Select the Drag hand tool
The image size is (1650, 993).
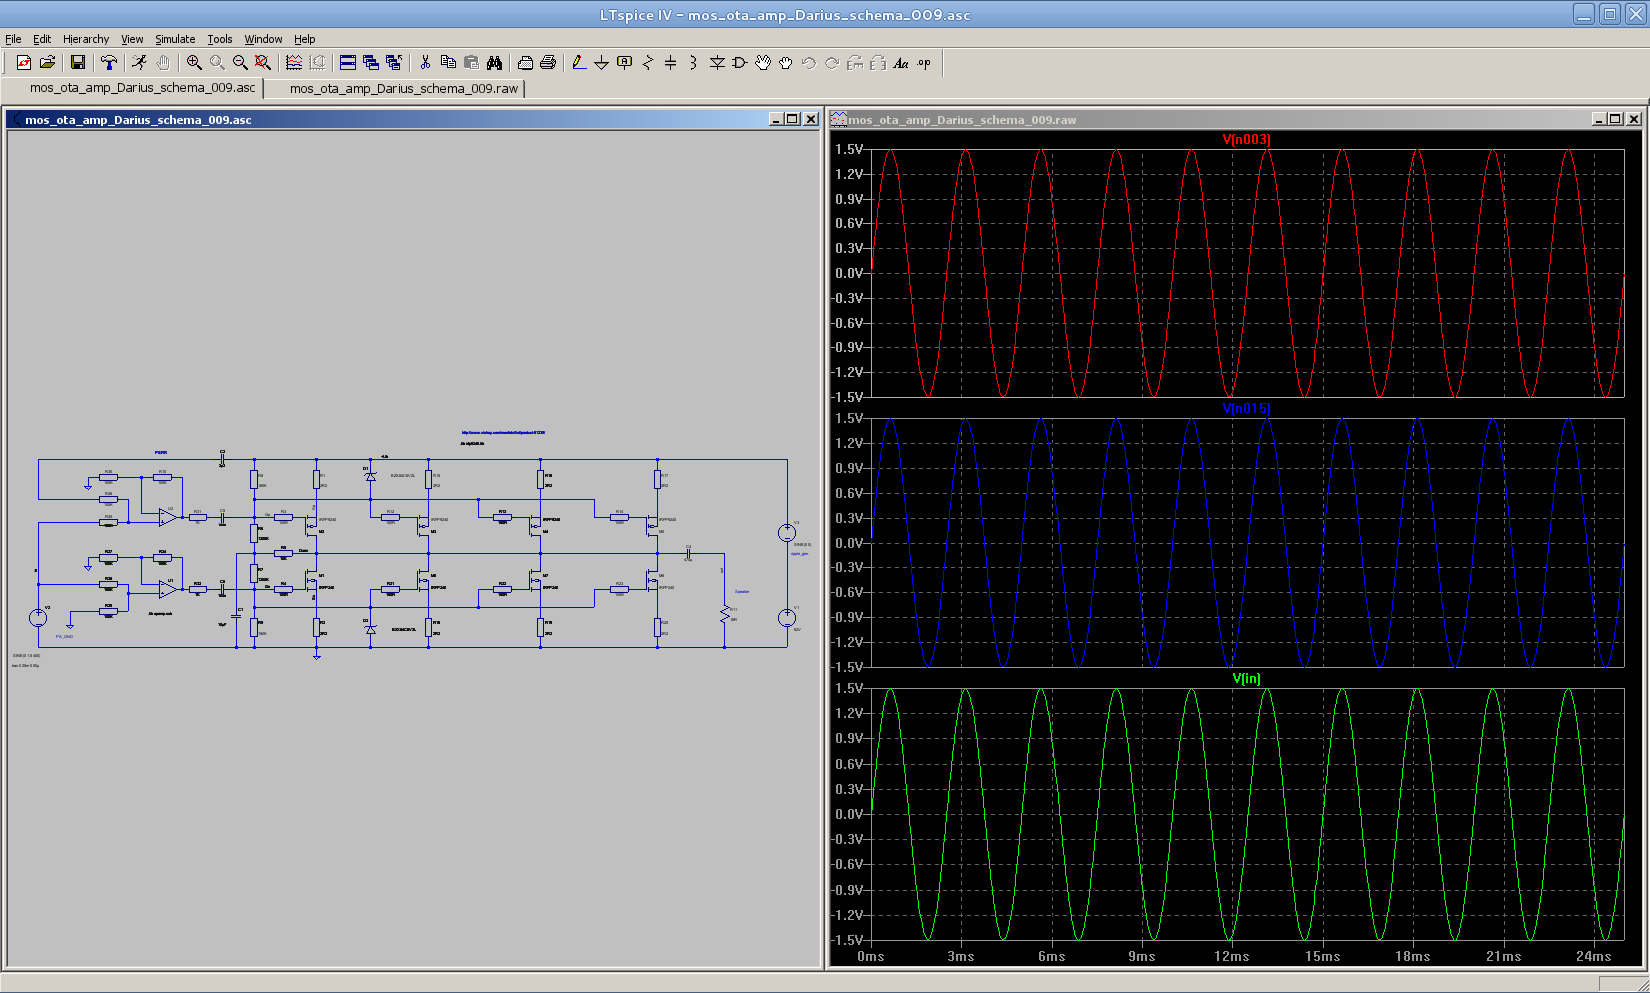(786, 62)
